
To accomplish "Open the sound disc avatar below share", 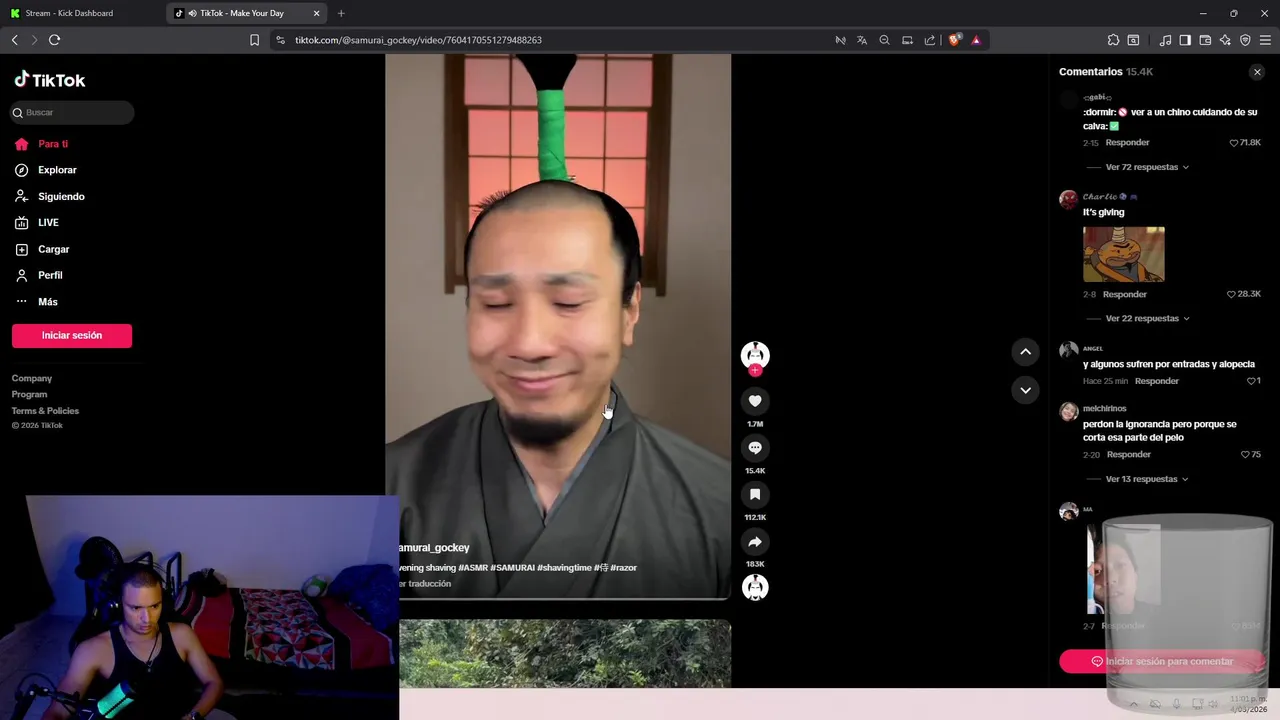I will (x=755, y=588).
